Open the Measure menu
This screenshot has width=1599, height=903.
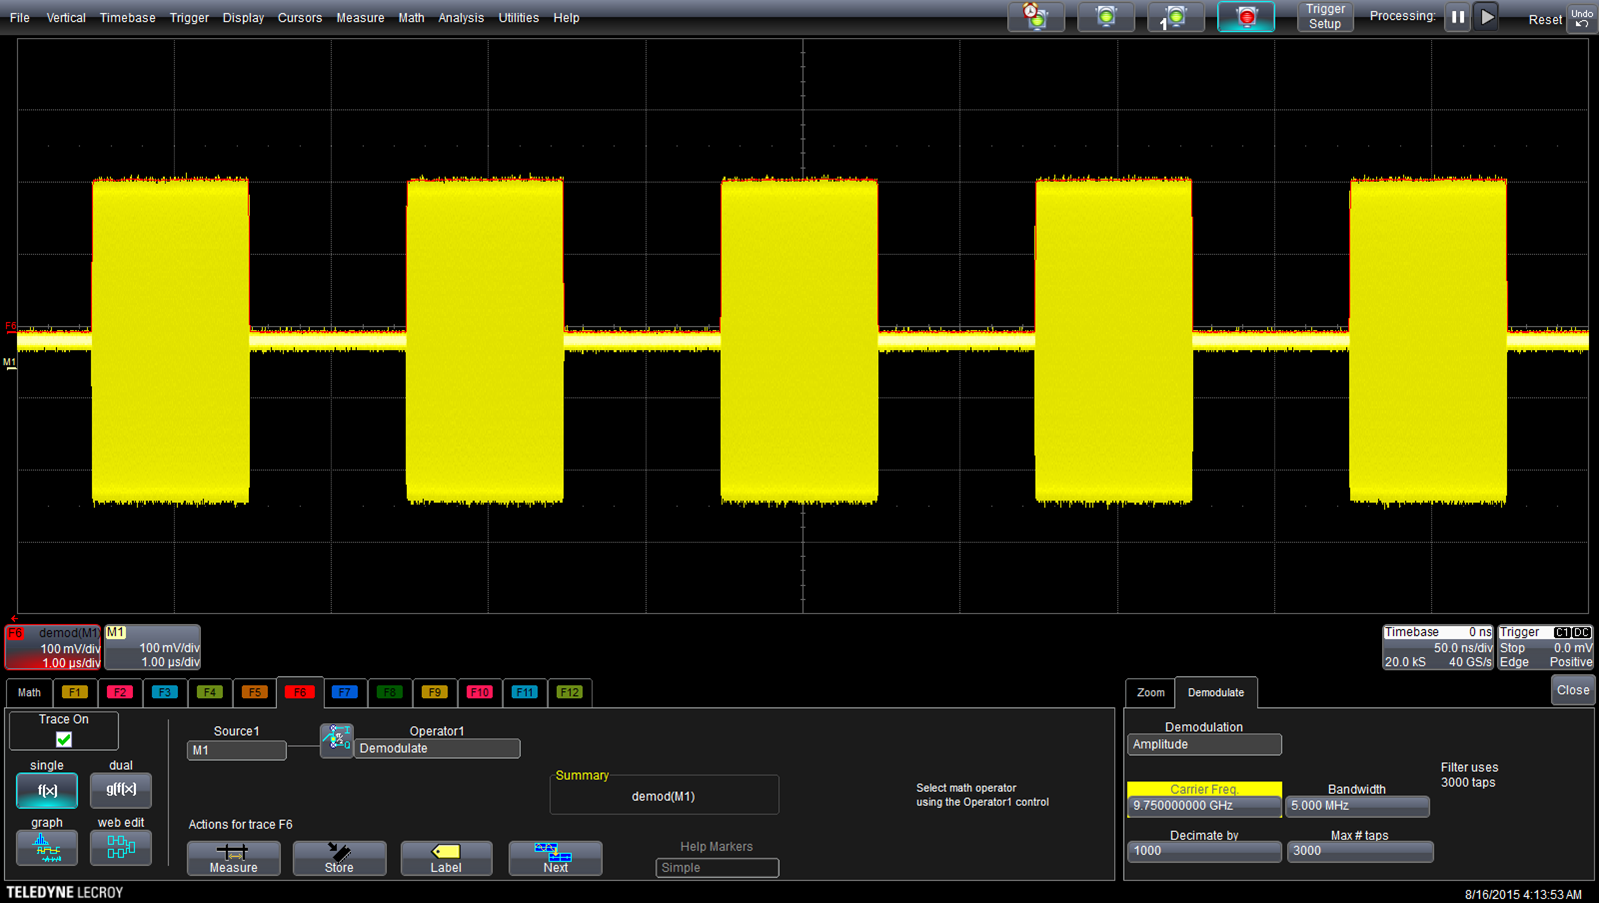[360, 18]
